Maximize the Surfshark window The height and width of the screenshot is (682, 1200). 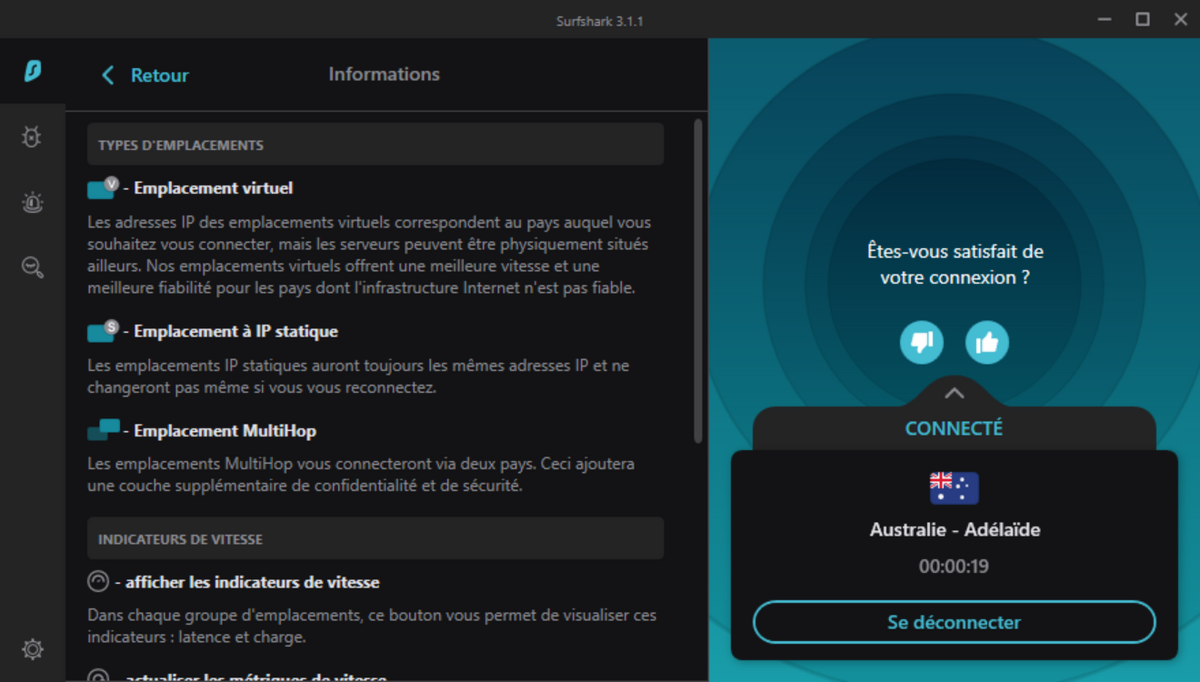1142,19
